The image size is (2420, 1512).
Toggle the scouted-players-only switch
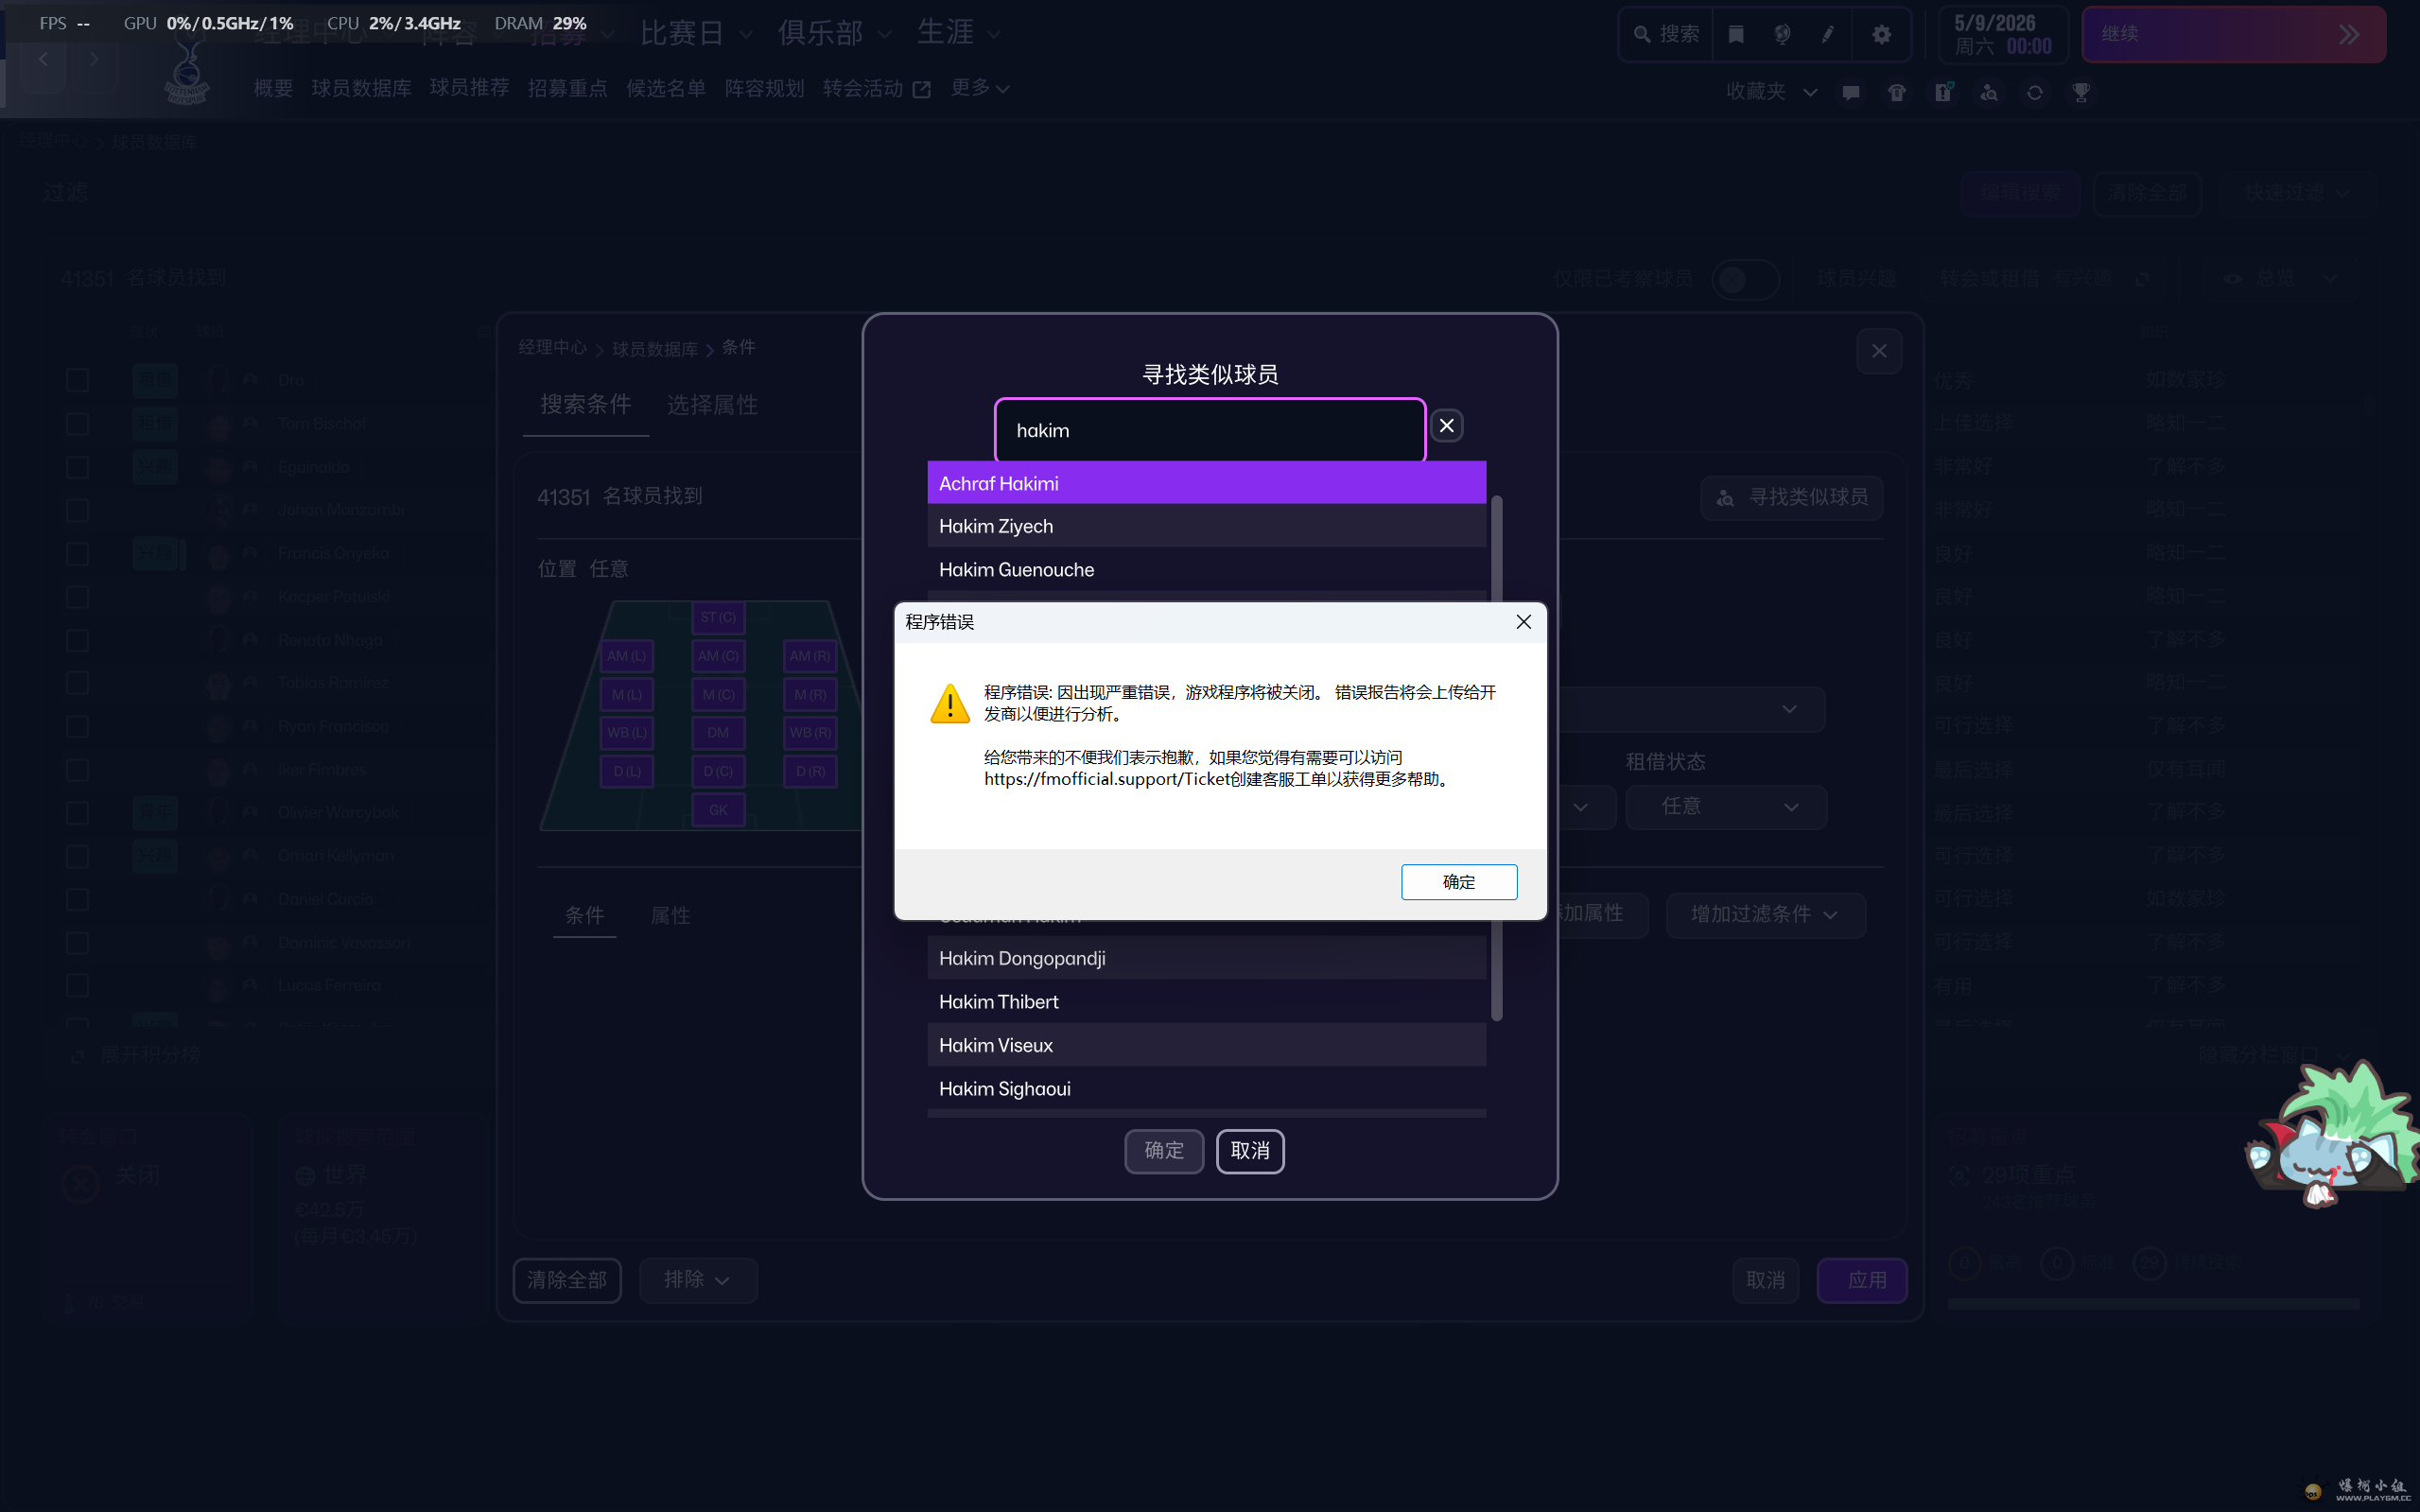[x=1744, y=279]
